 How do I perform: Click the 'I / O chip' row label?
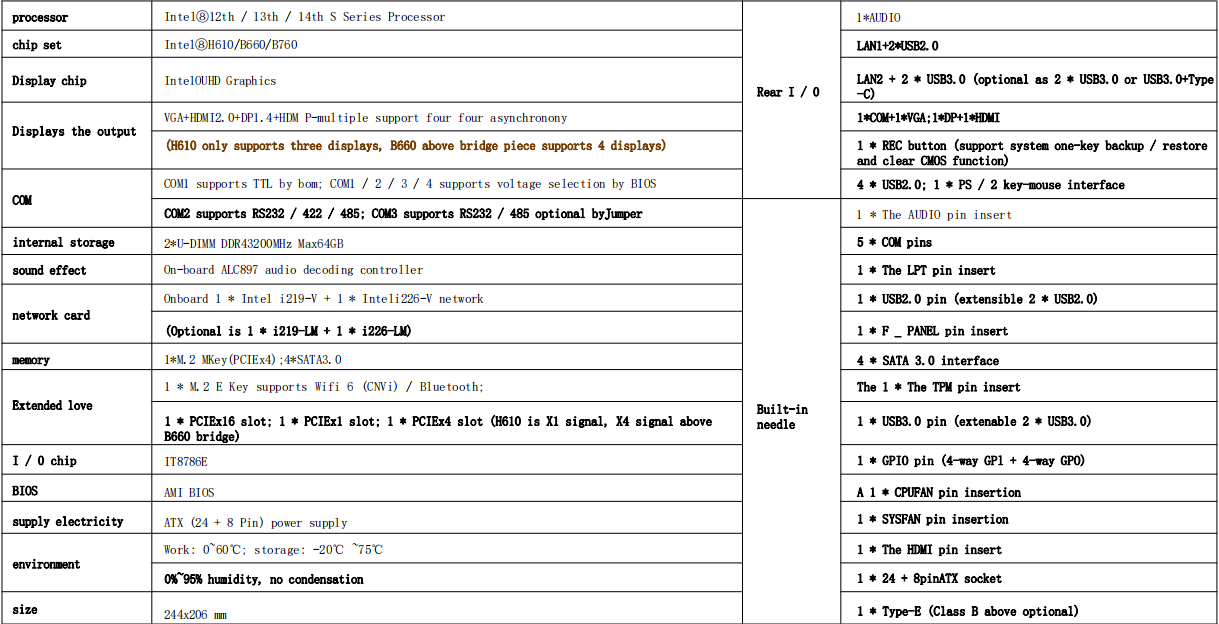(44, 461)
